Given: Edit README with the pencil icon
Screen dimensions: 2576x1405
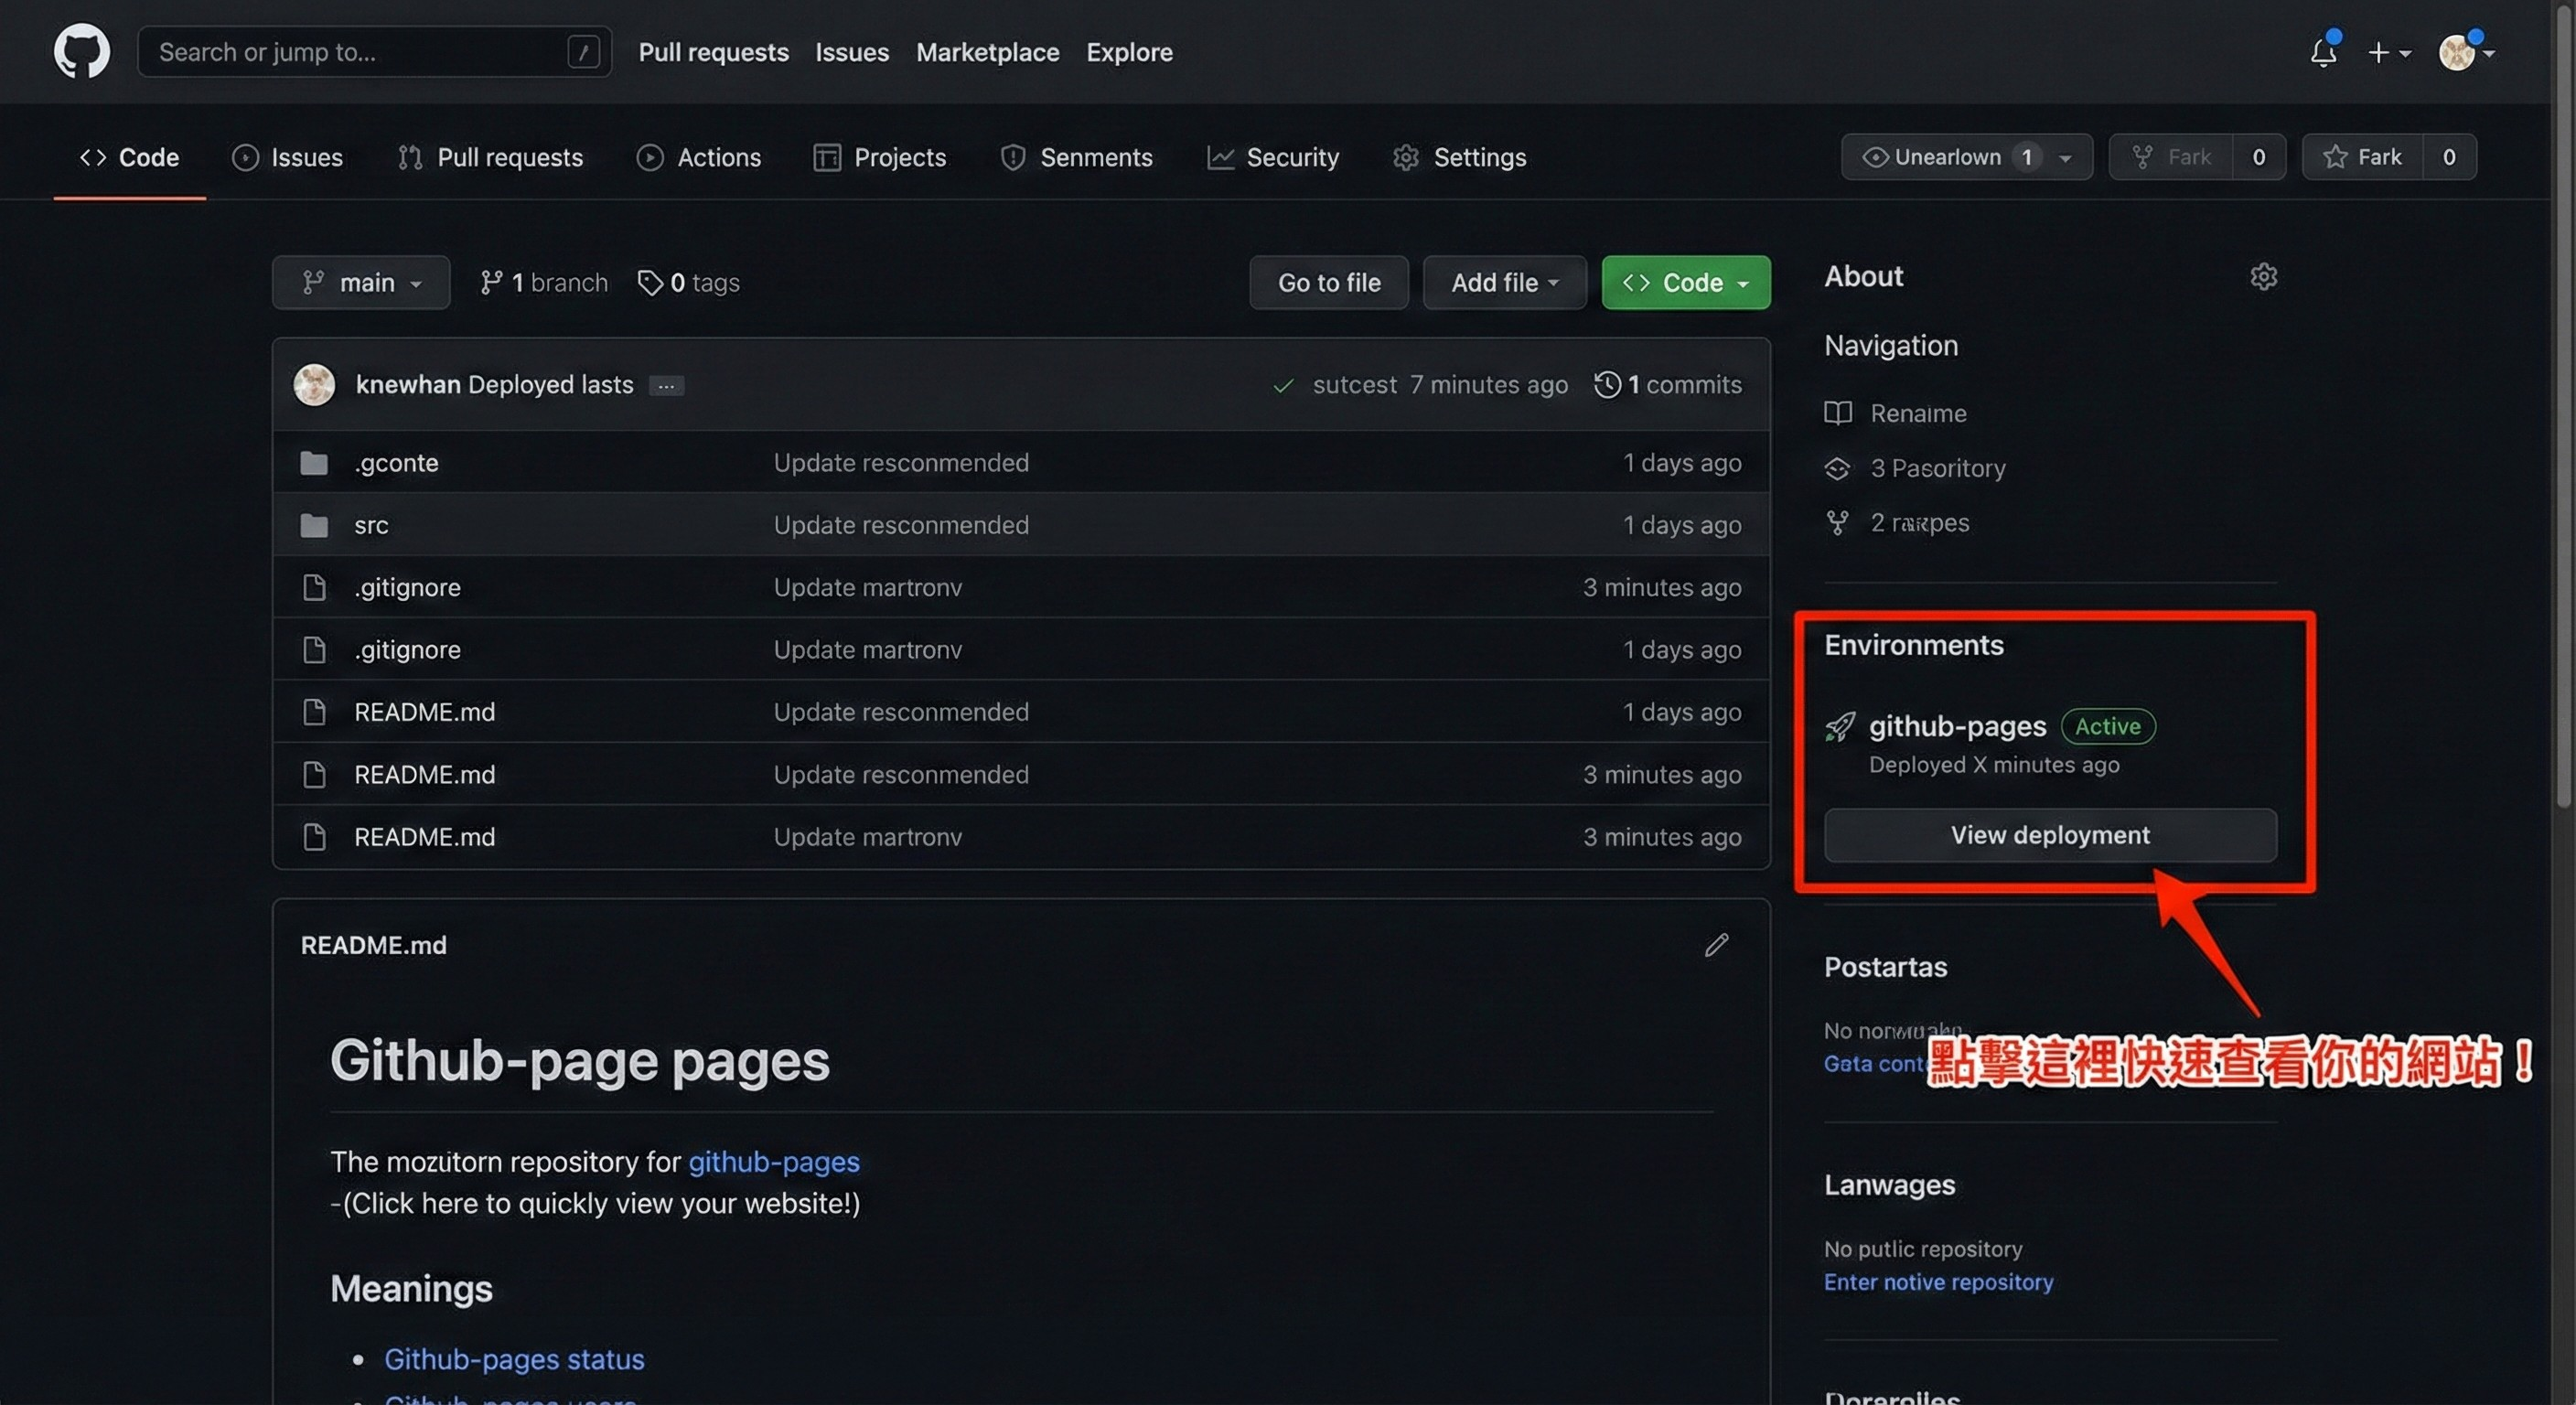Looking at the screenshot, I should point(1716,945).
